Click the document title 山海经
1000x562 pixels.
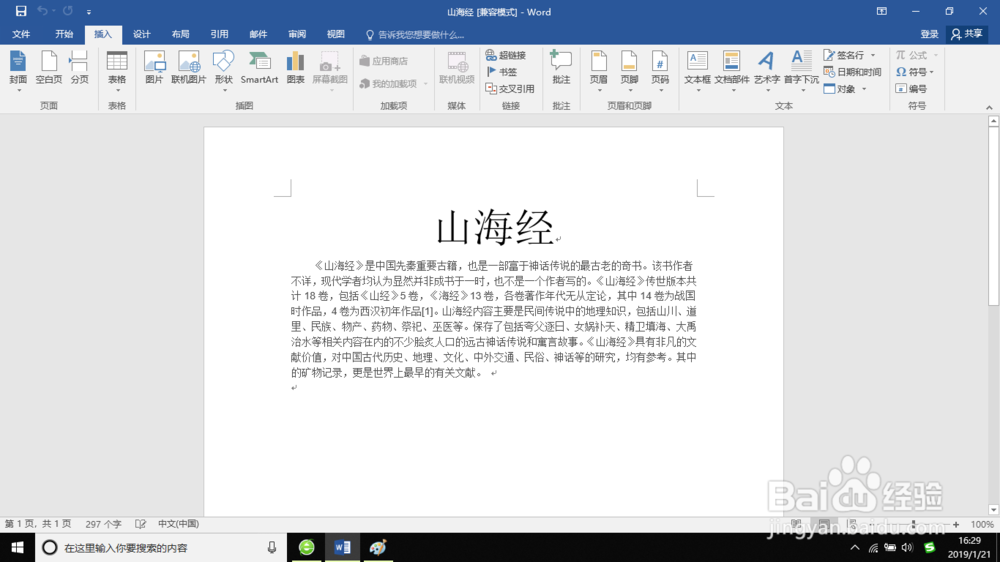[495, 228]
